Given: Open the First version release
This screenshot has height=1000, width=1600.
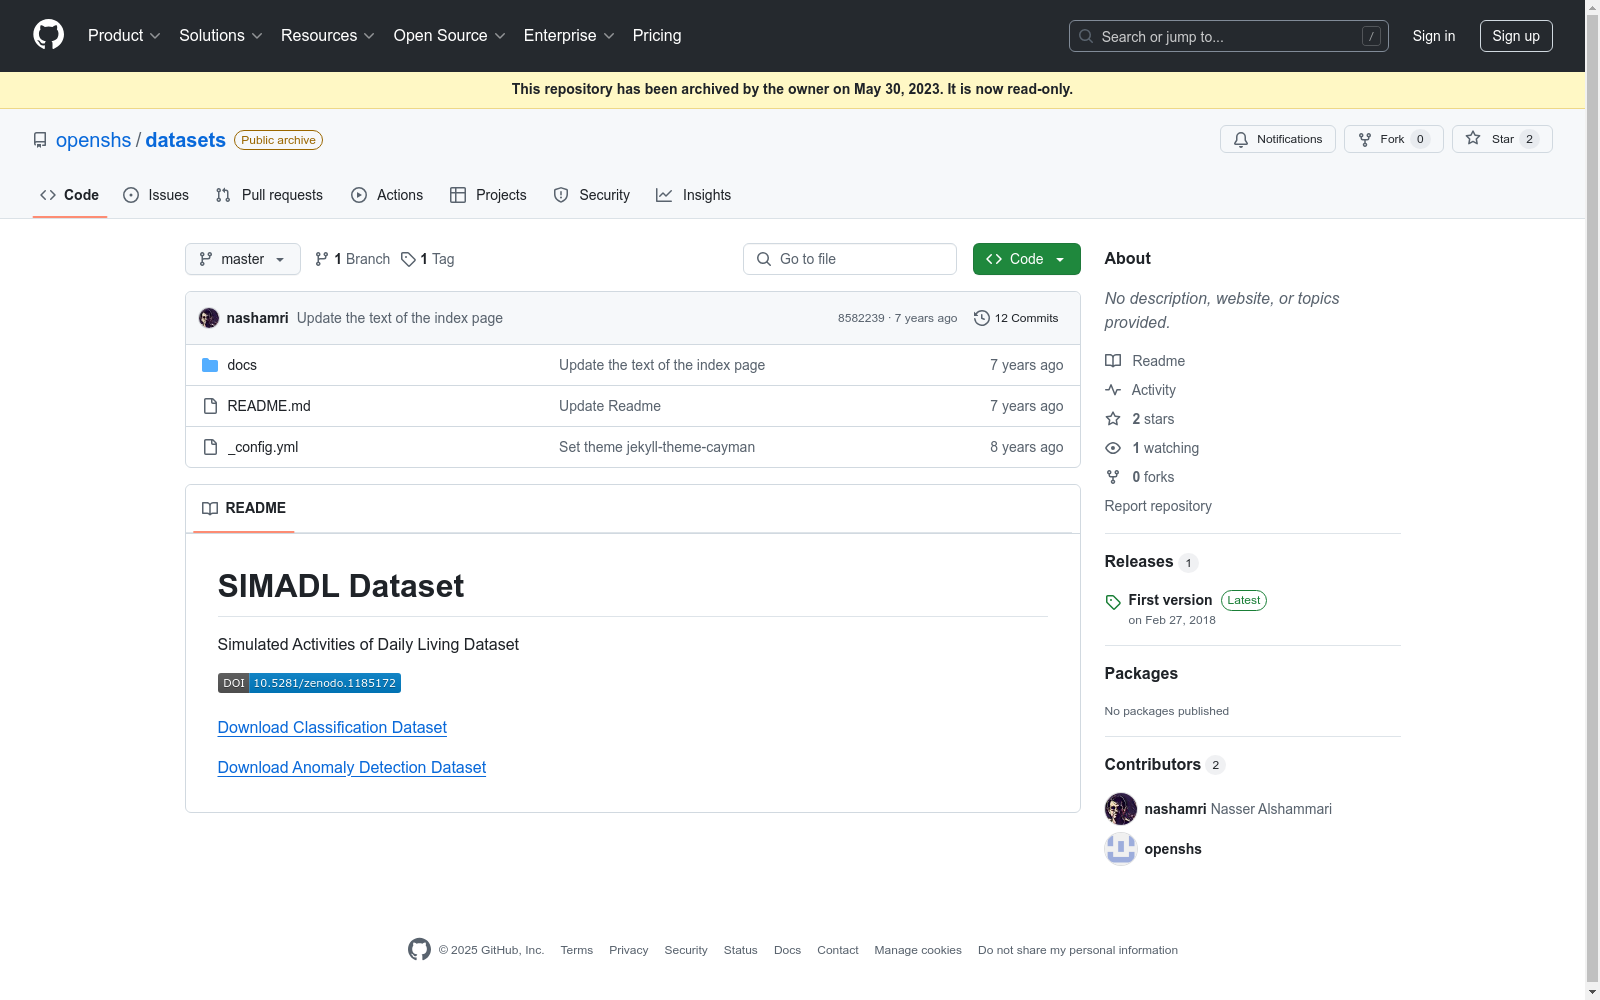Looking at the screenshot, I should 1170,600.
